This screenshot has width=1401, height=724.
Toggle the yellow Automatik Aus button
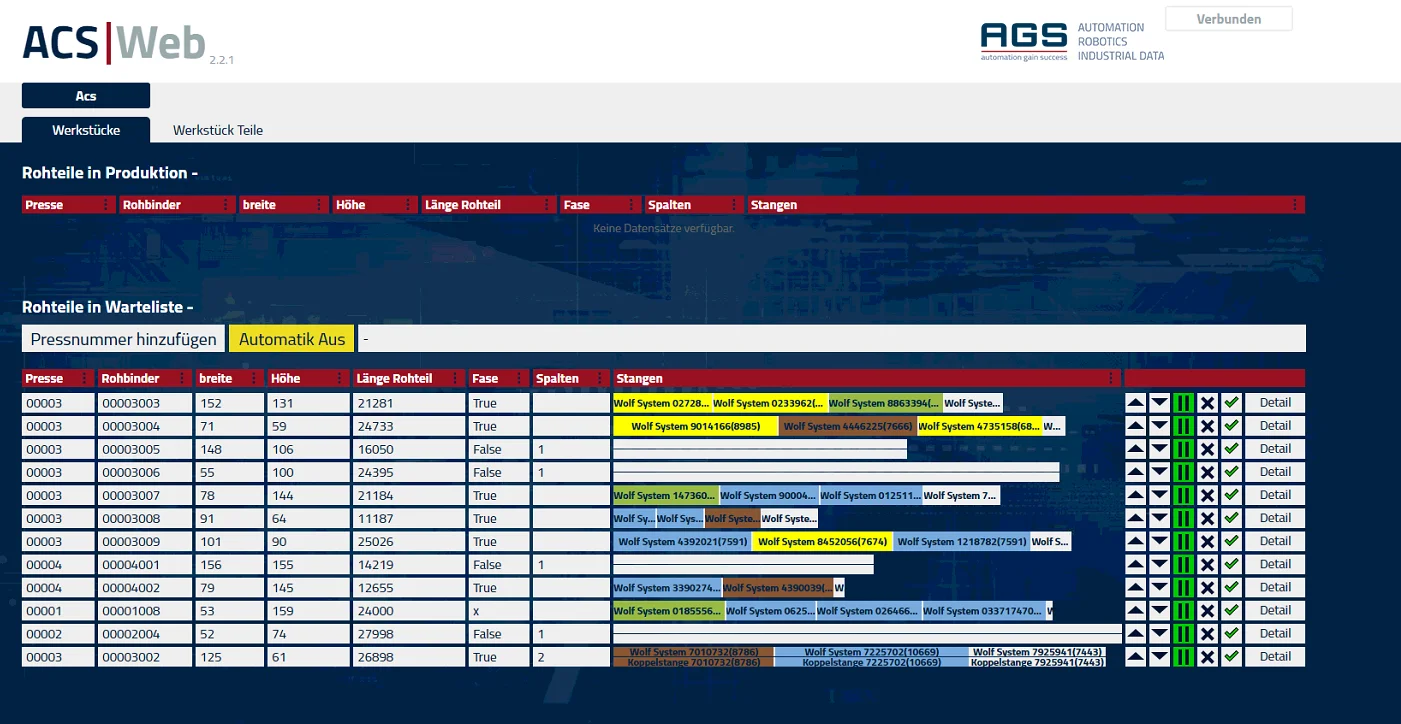292,339
